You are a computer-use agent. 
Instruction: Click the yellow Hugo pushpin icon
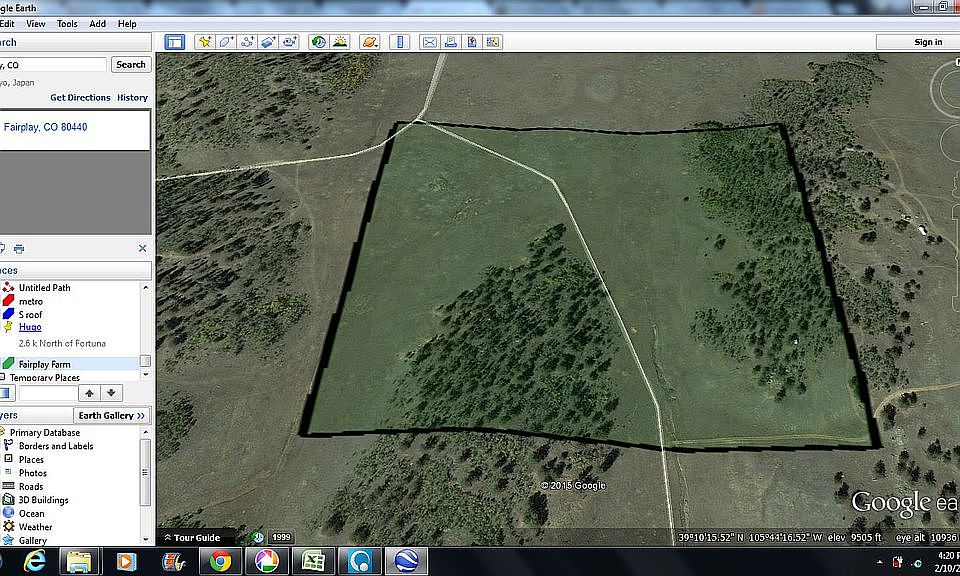click(8, 327)
